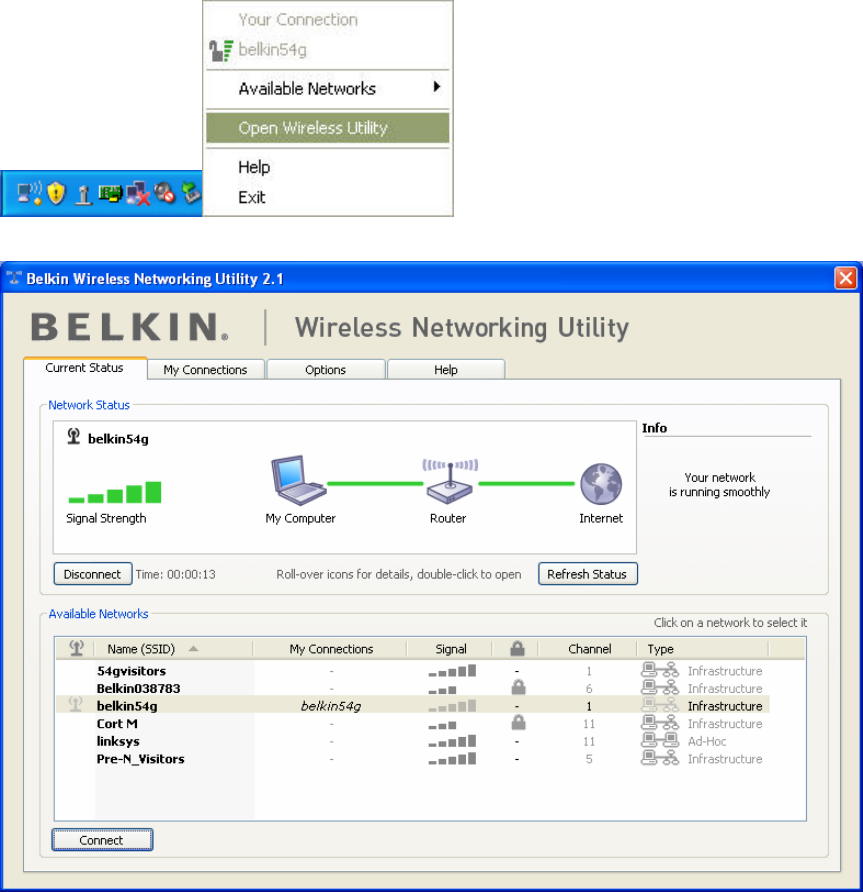
Task: Select the Belkin038783 network
Action: 138,688
